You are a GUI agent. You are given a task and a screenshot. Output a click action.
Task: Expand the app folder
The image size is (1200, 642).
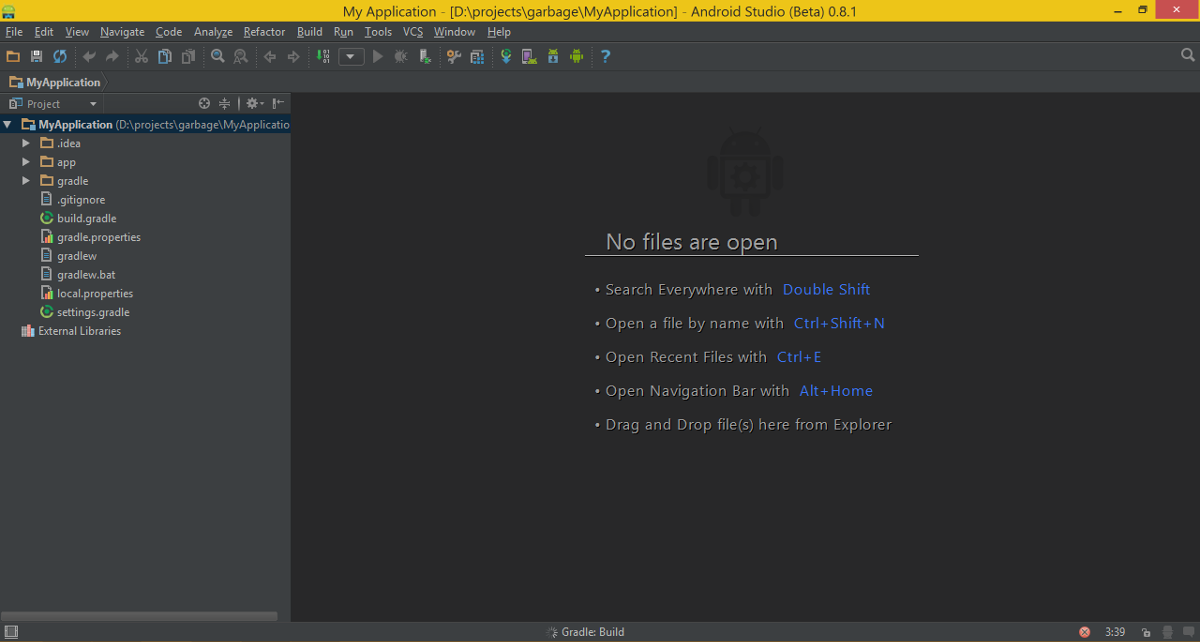tap(26, 162)
